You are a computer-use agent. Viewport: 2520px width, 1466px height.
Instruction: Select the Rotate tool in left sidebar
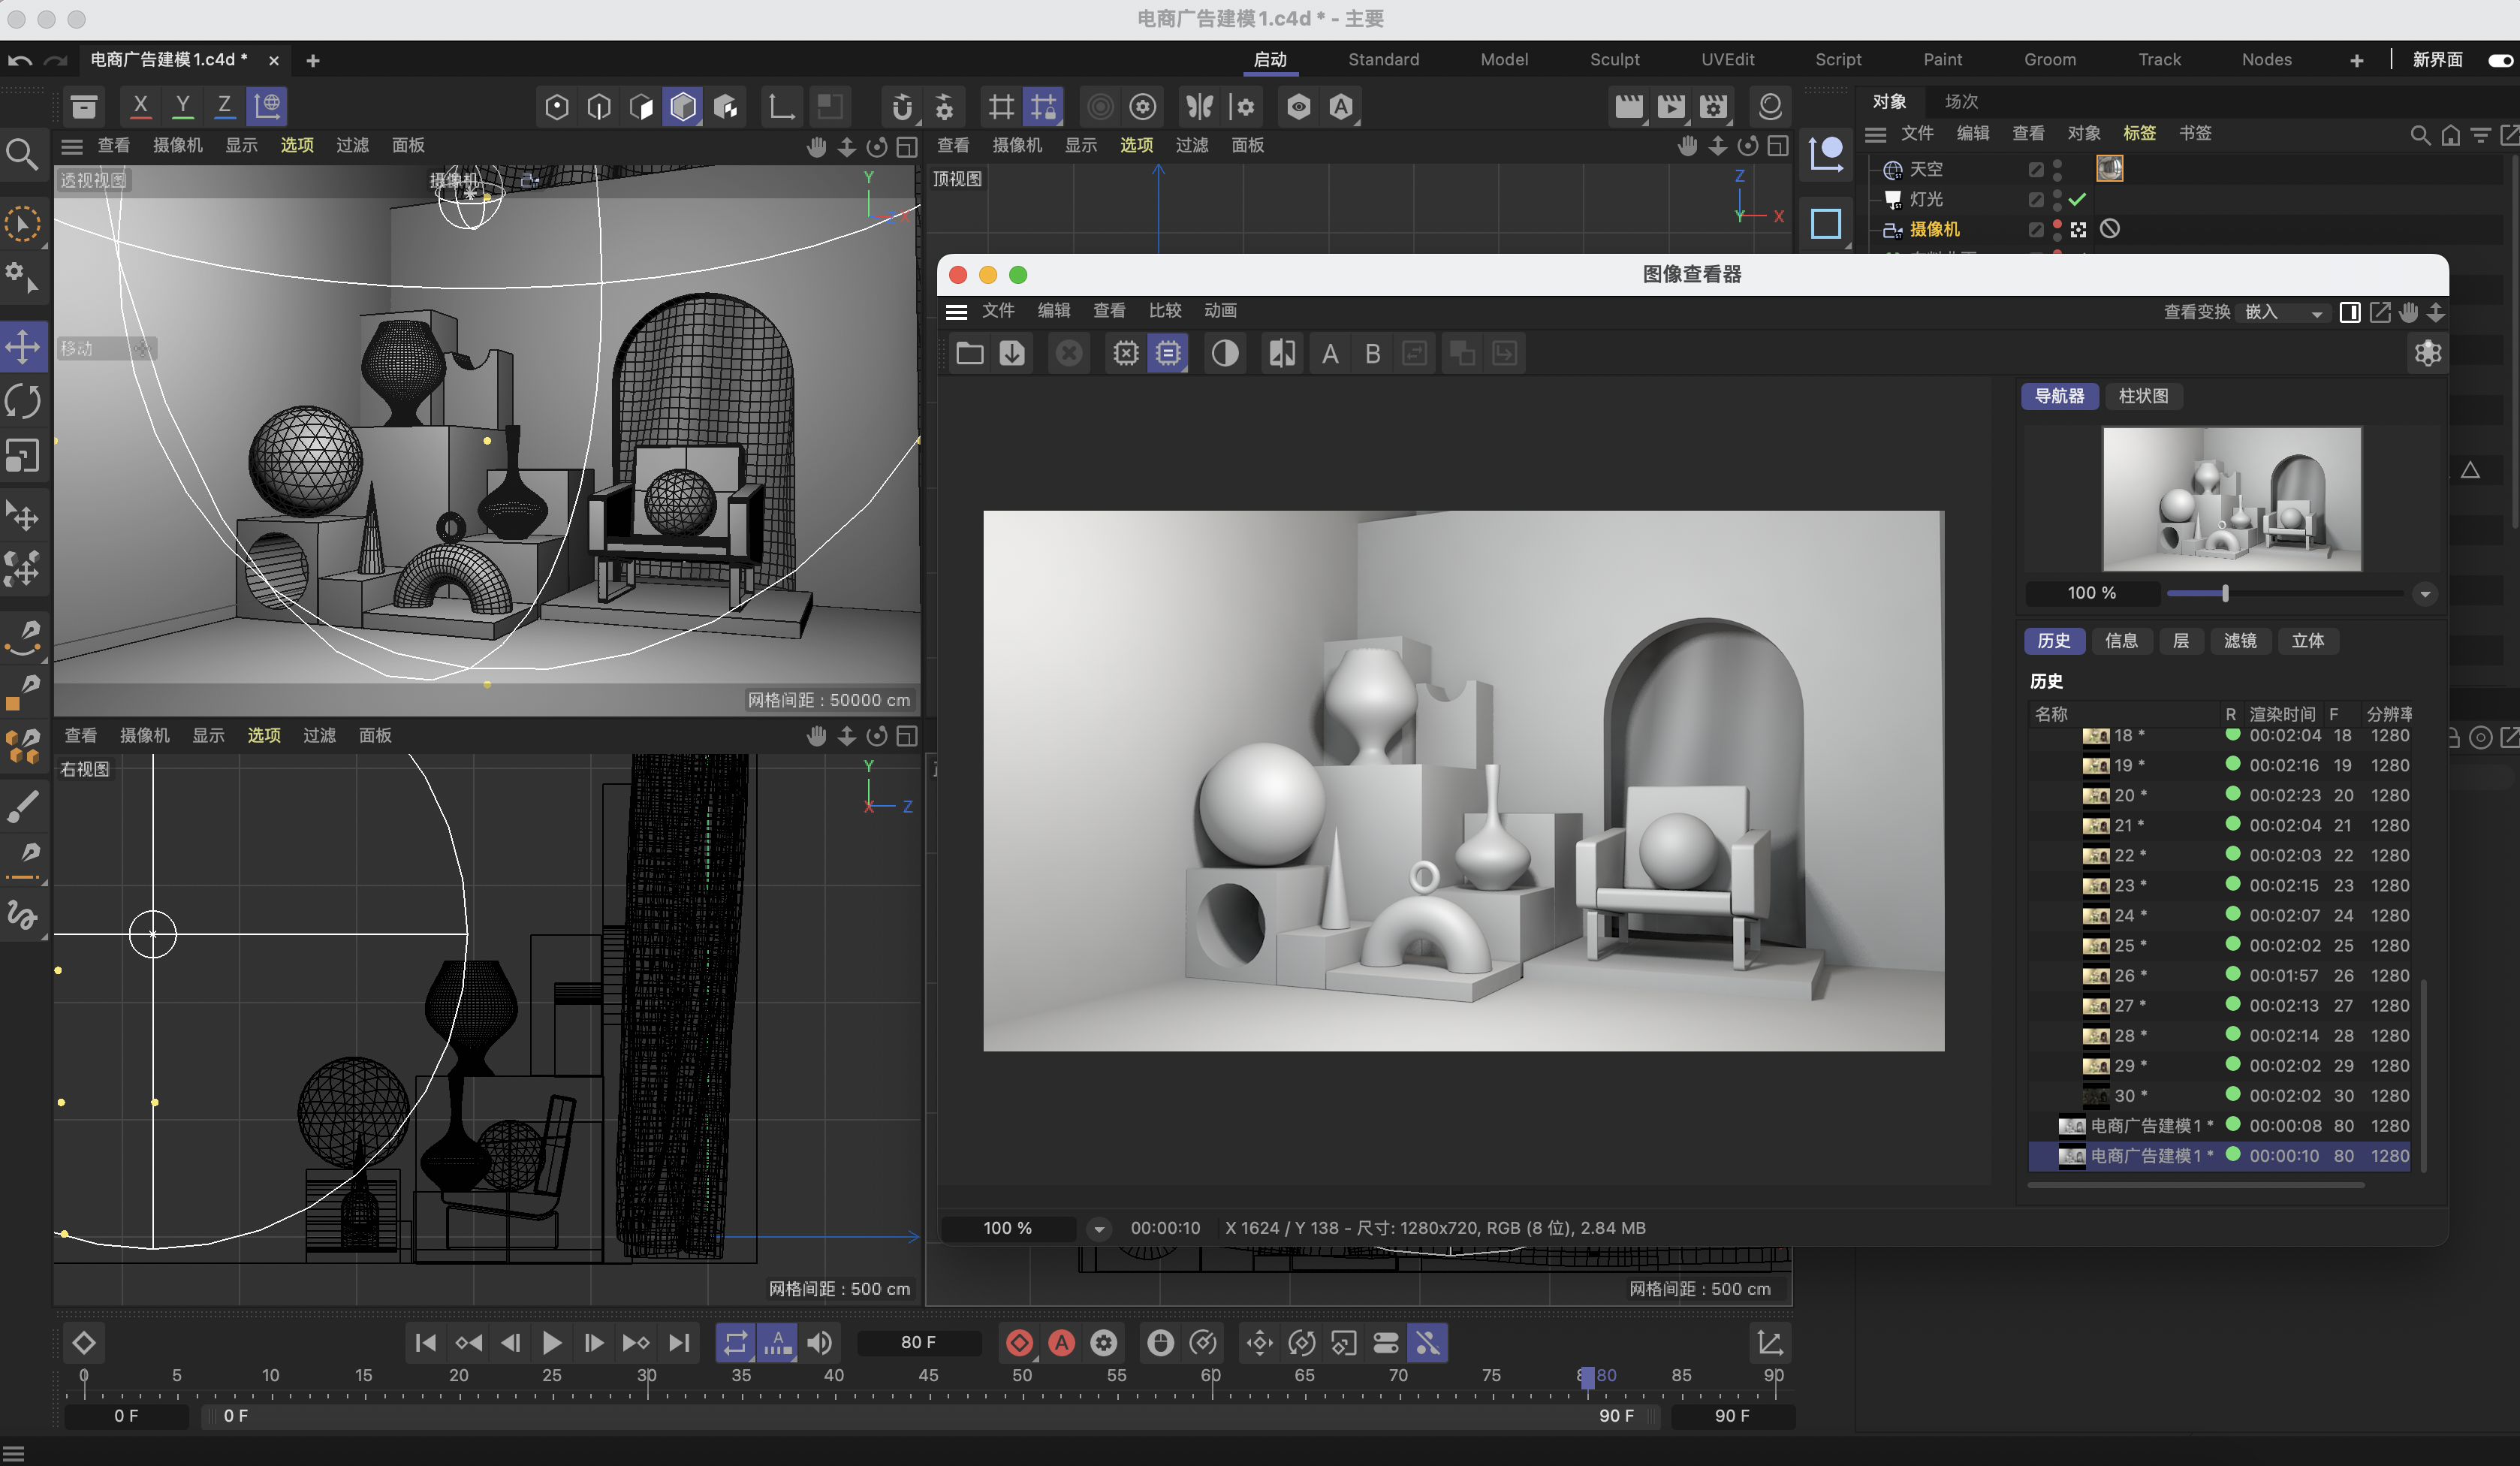point(23,402)
